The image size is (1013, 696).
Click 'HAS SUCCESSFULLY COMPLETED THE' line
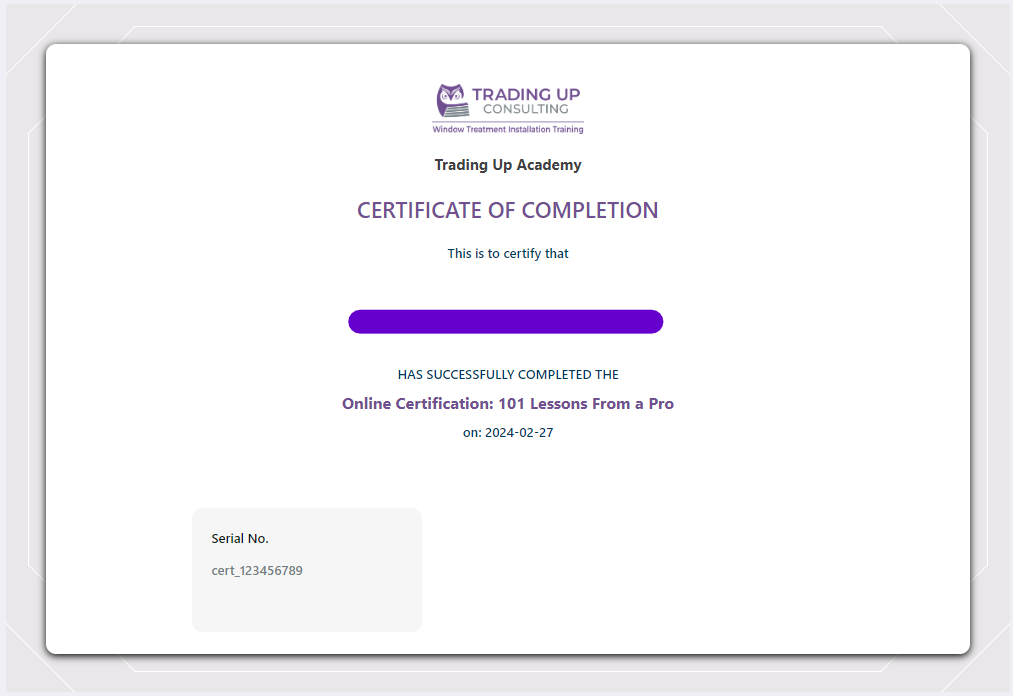(x=508, y=375)
